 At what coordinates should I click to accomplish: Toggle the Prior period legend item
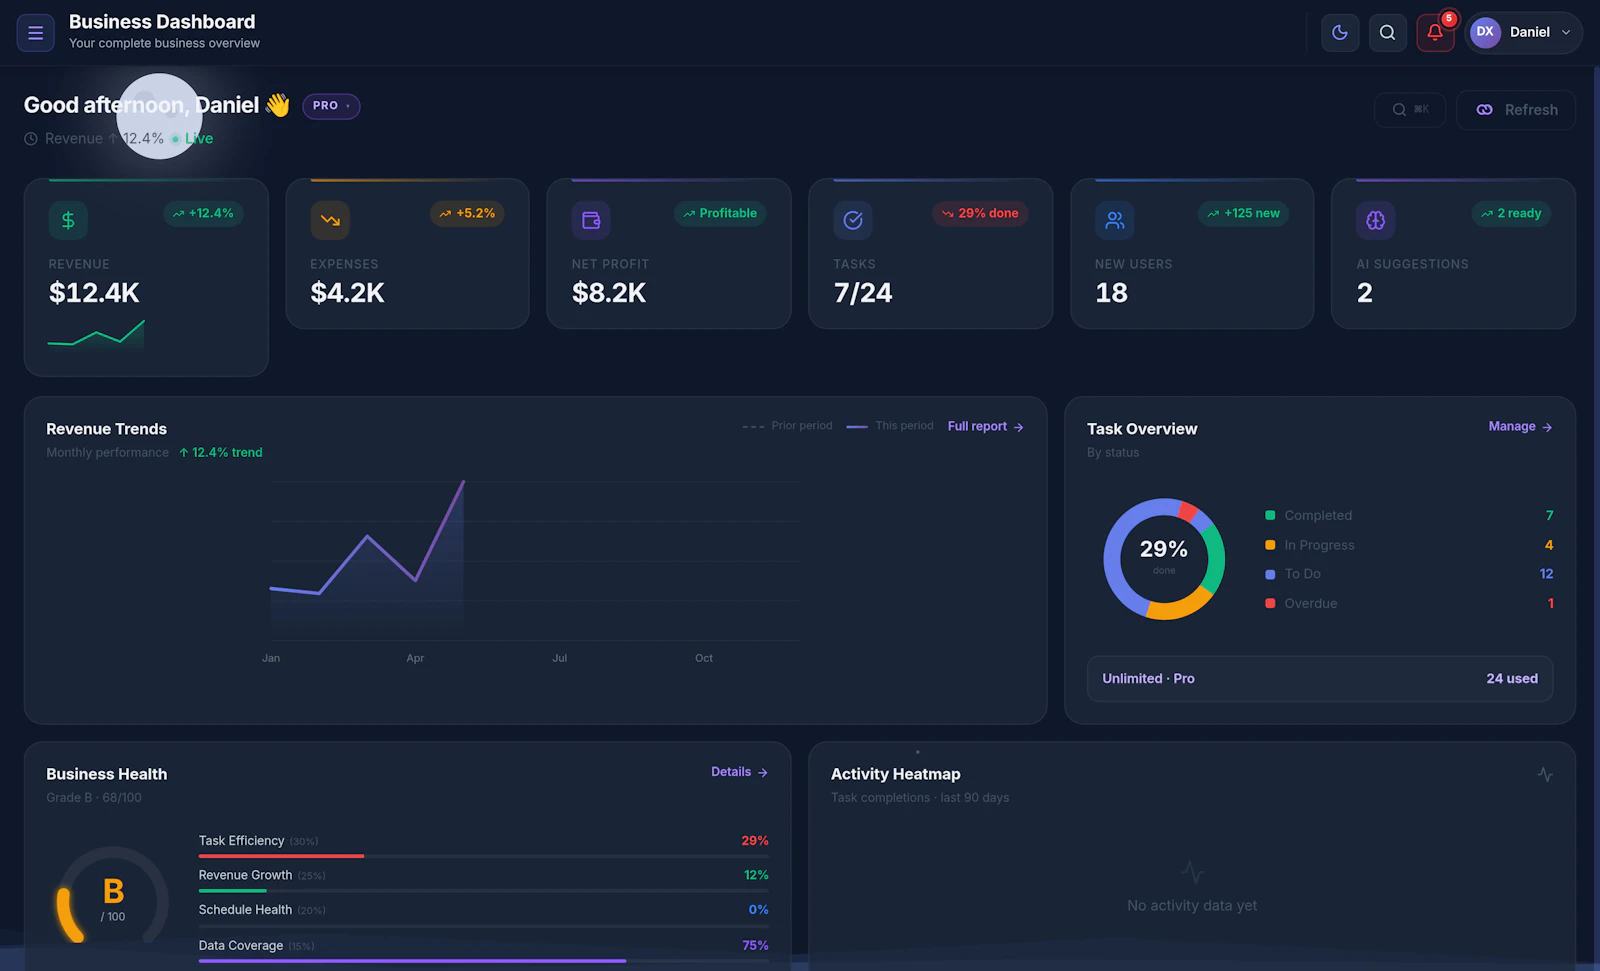point(787,426)
